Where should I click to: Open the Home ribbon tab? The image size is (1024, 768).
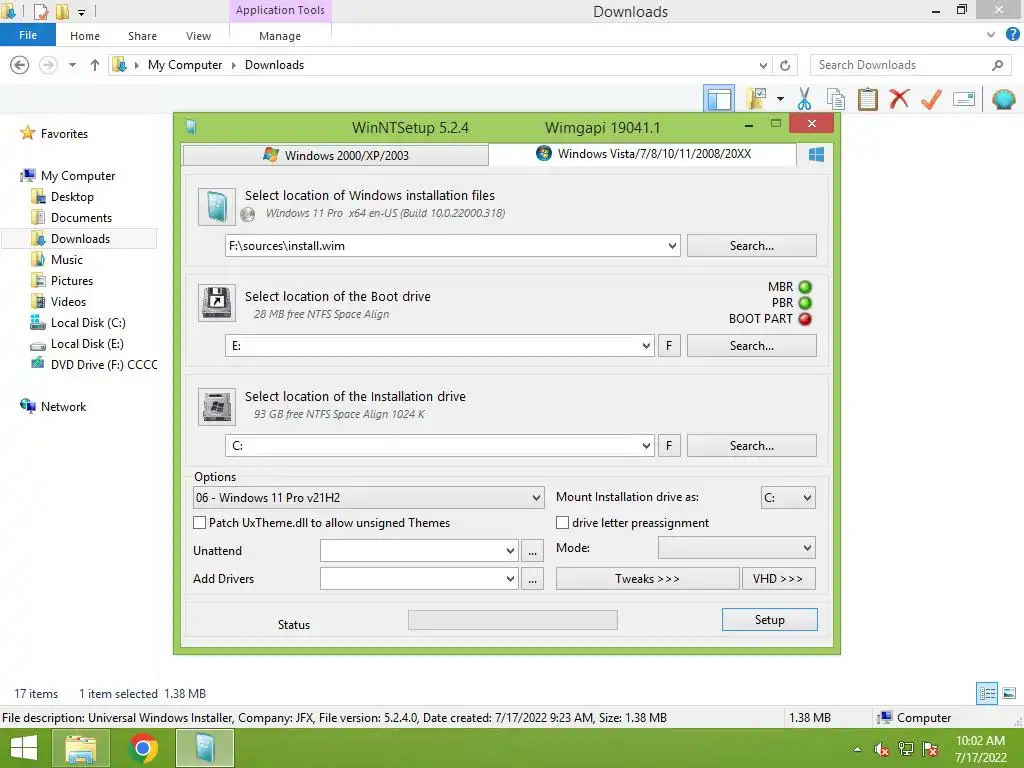(85, 36)
